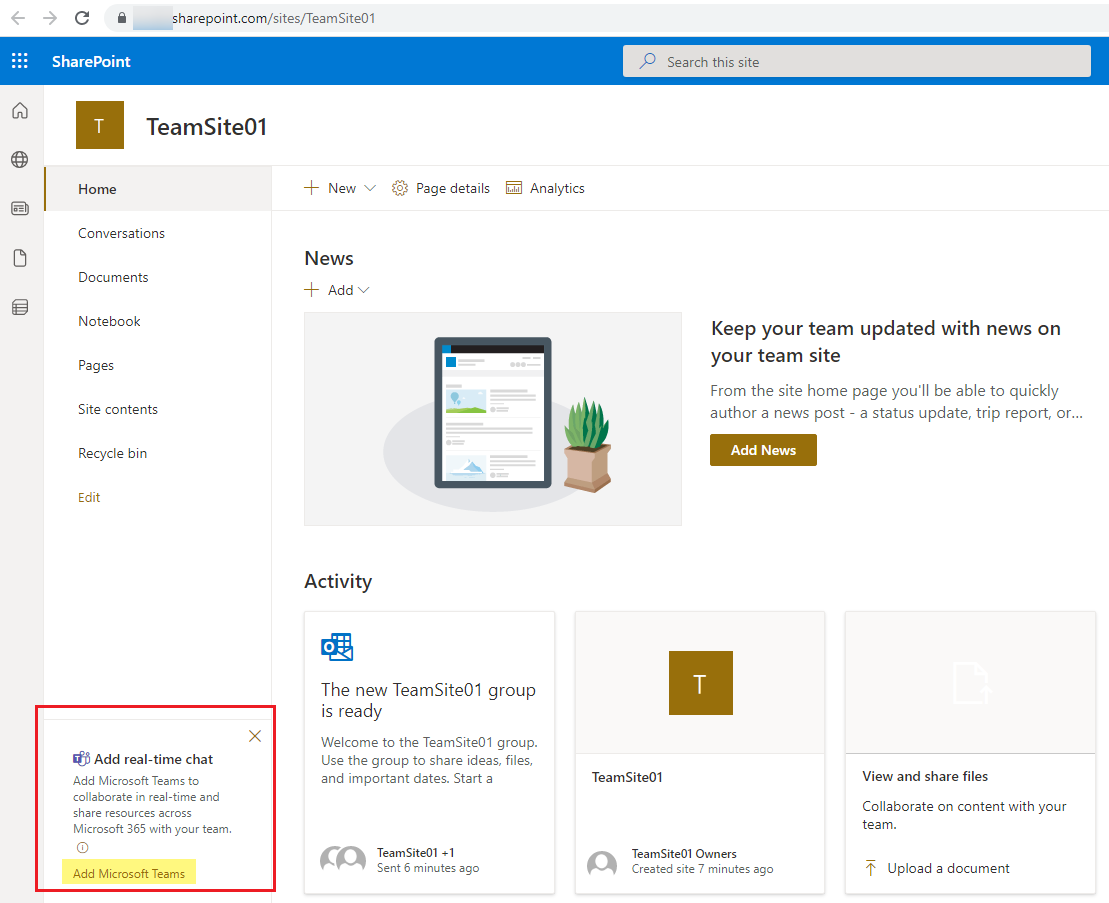Click Analytics in the command bar
Viewport: 1109px width, 903px height.
click(x=557, y=188)
